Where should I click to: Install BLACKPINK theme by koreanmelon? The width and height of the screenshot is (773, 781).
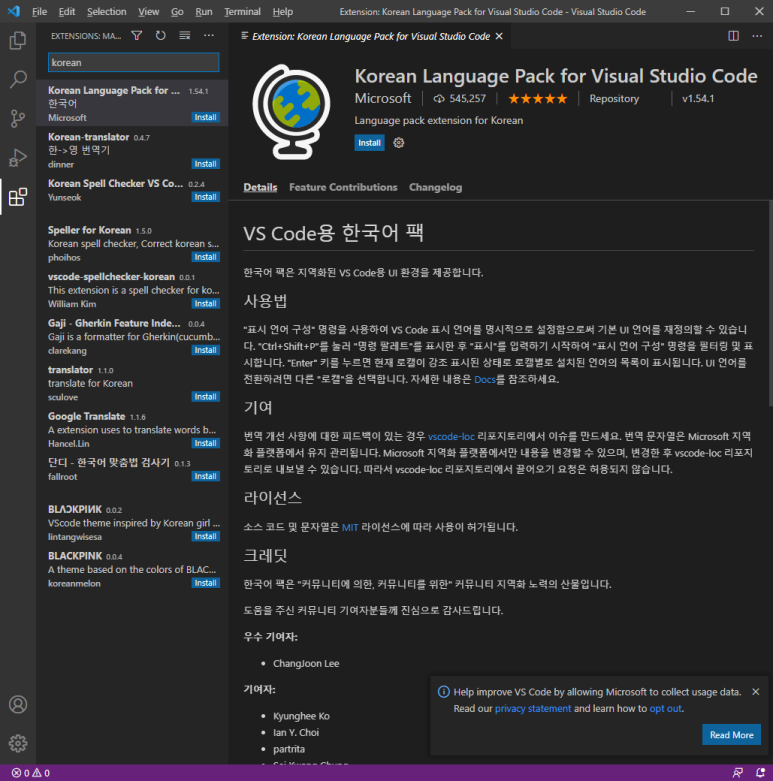[205, 583]
